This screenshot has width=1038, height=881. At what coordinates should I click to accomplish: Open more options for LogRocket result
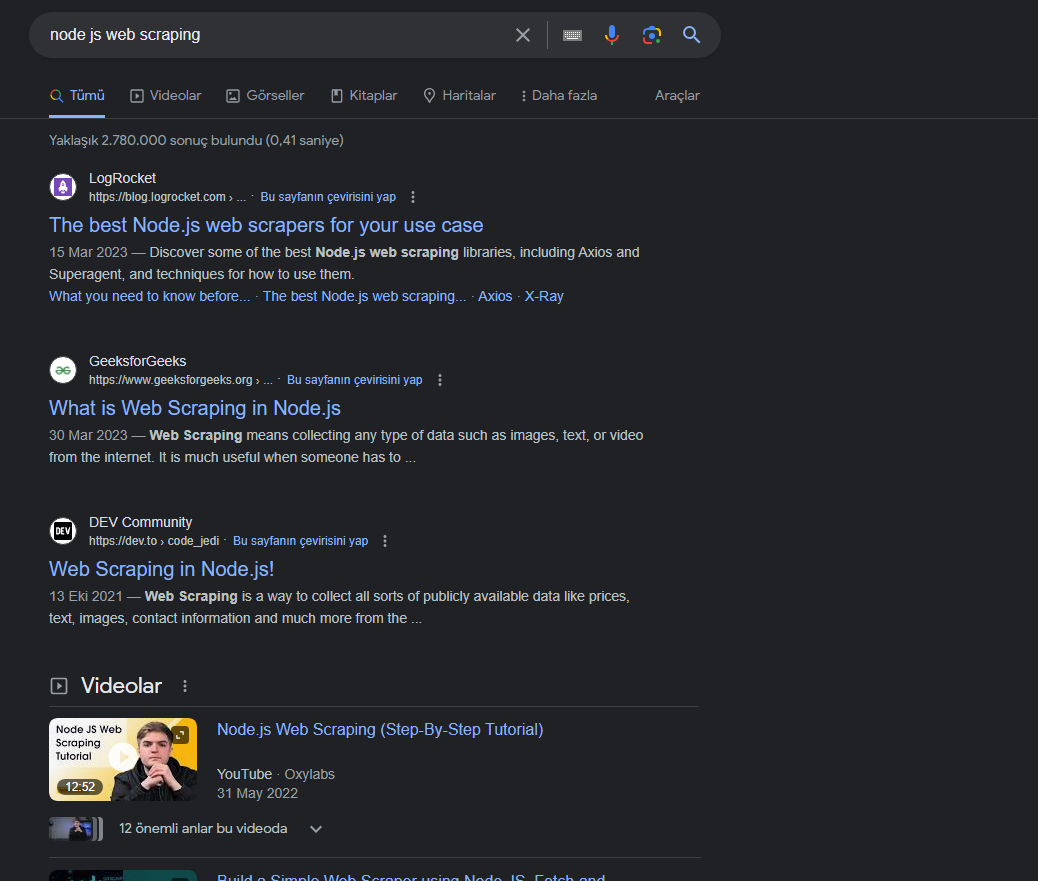click(x=413, y=197)
